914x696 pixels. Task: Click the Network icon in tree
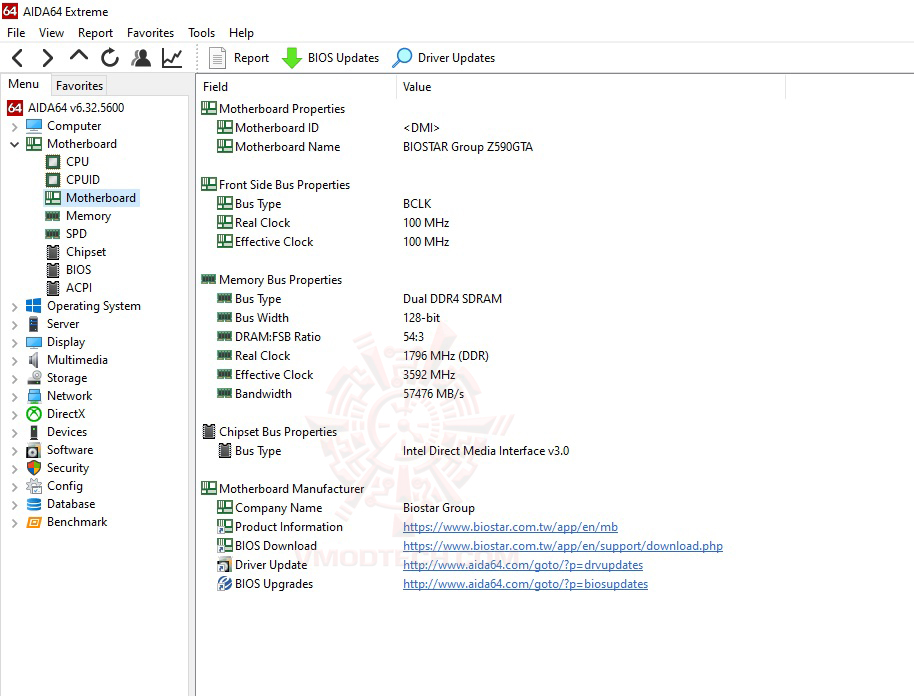click(x=34, y=396)
